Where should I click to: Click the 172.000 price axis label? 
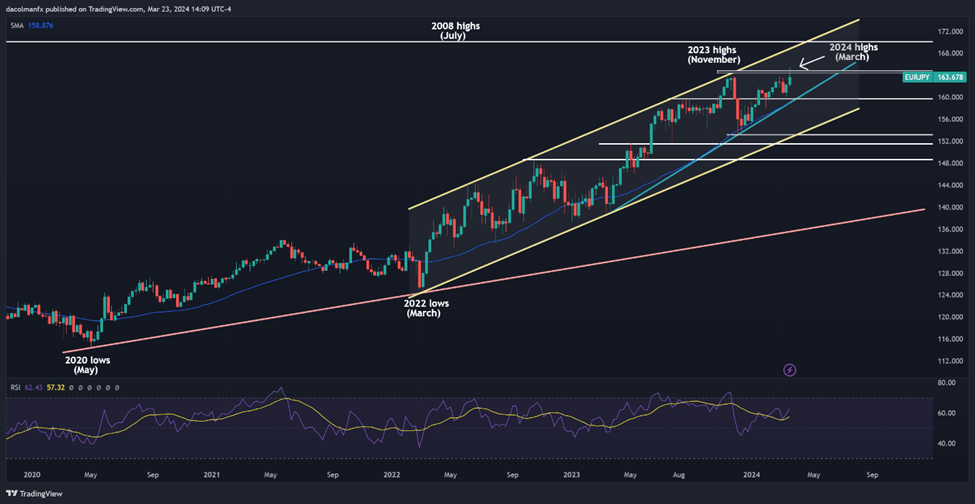pos(952,31)
